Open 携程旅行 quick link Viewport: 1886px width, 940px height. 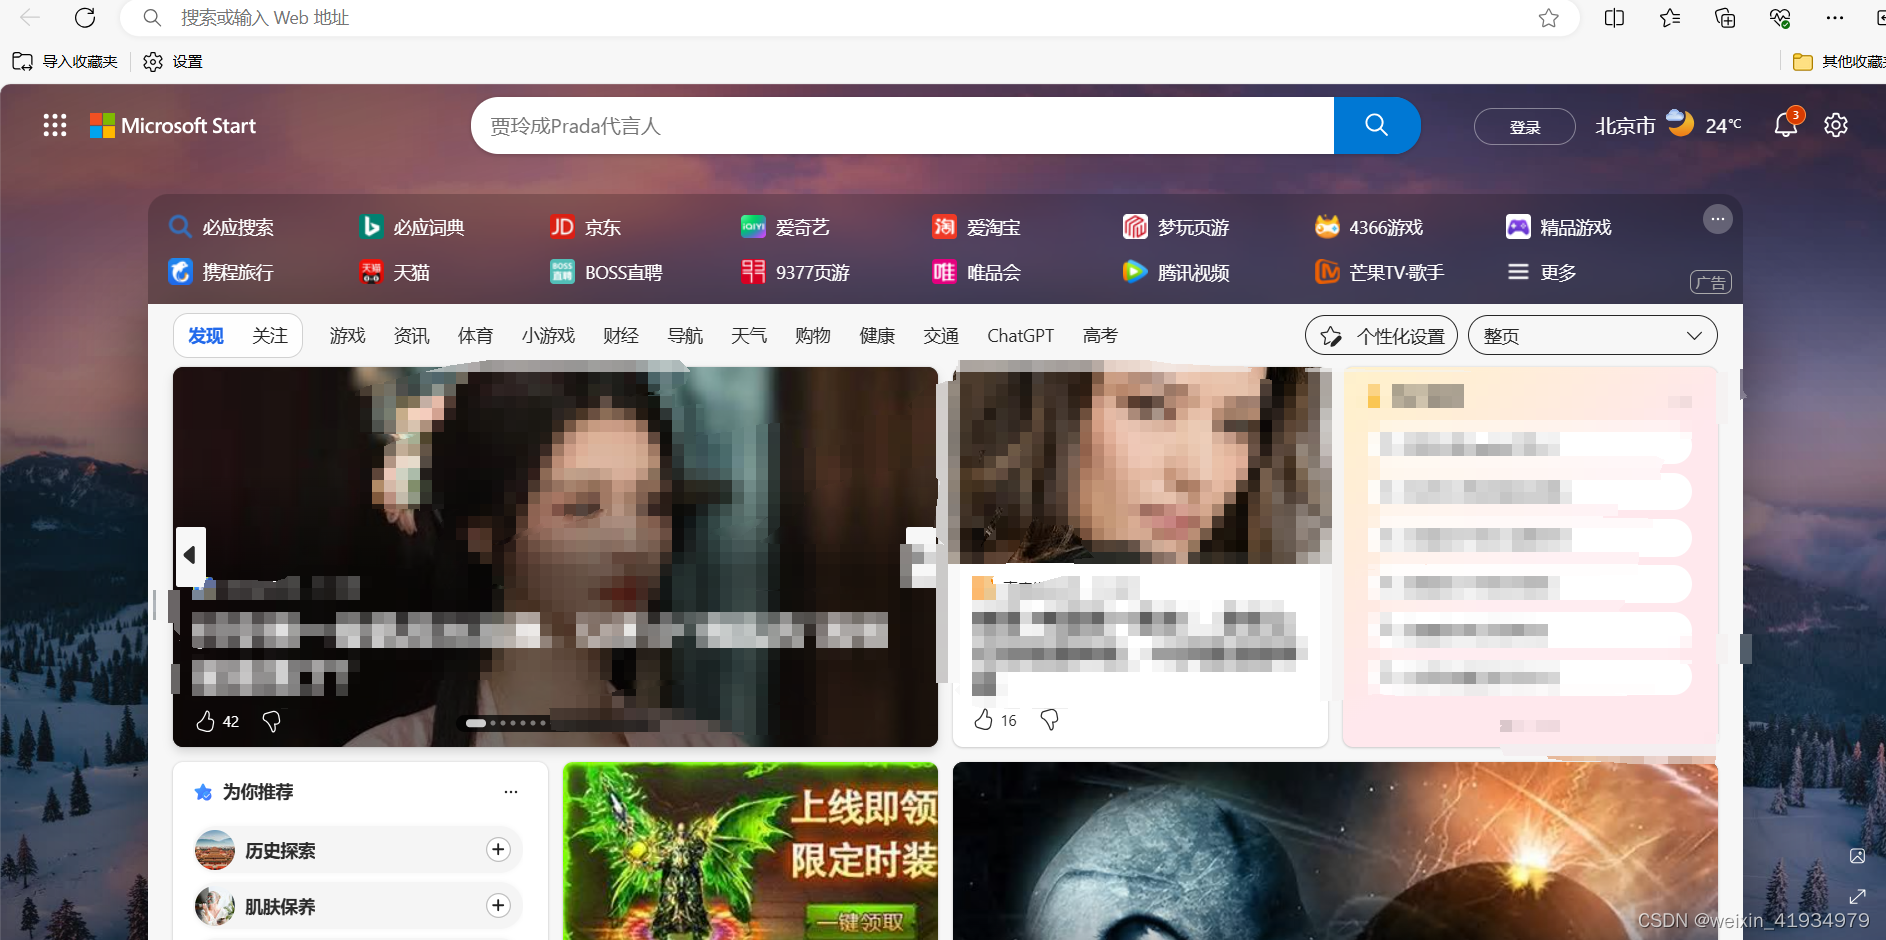(221, 272)
